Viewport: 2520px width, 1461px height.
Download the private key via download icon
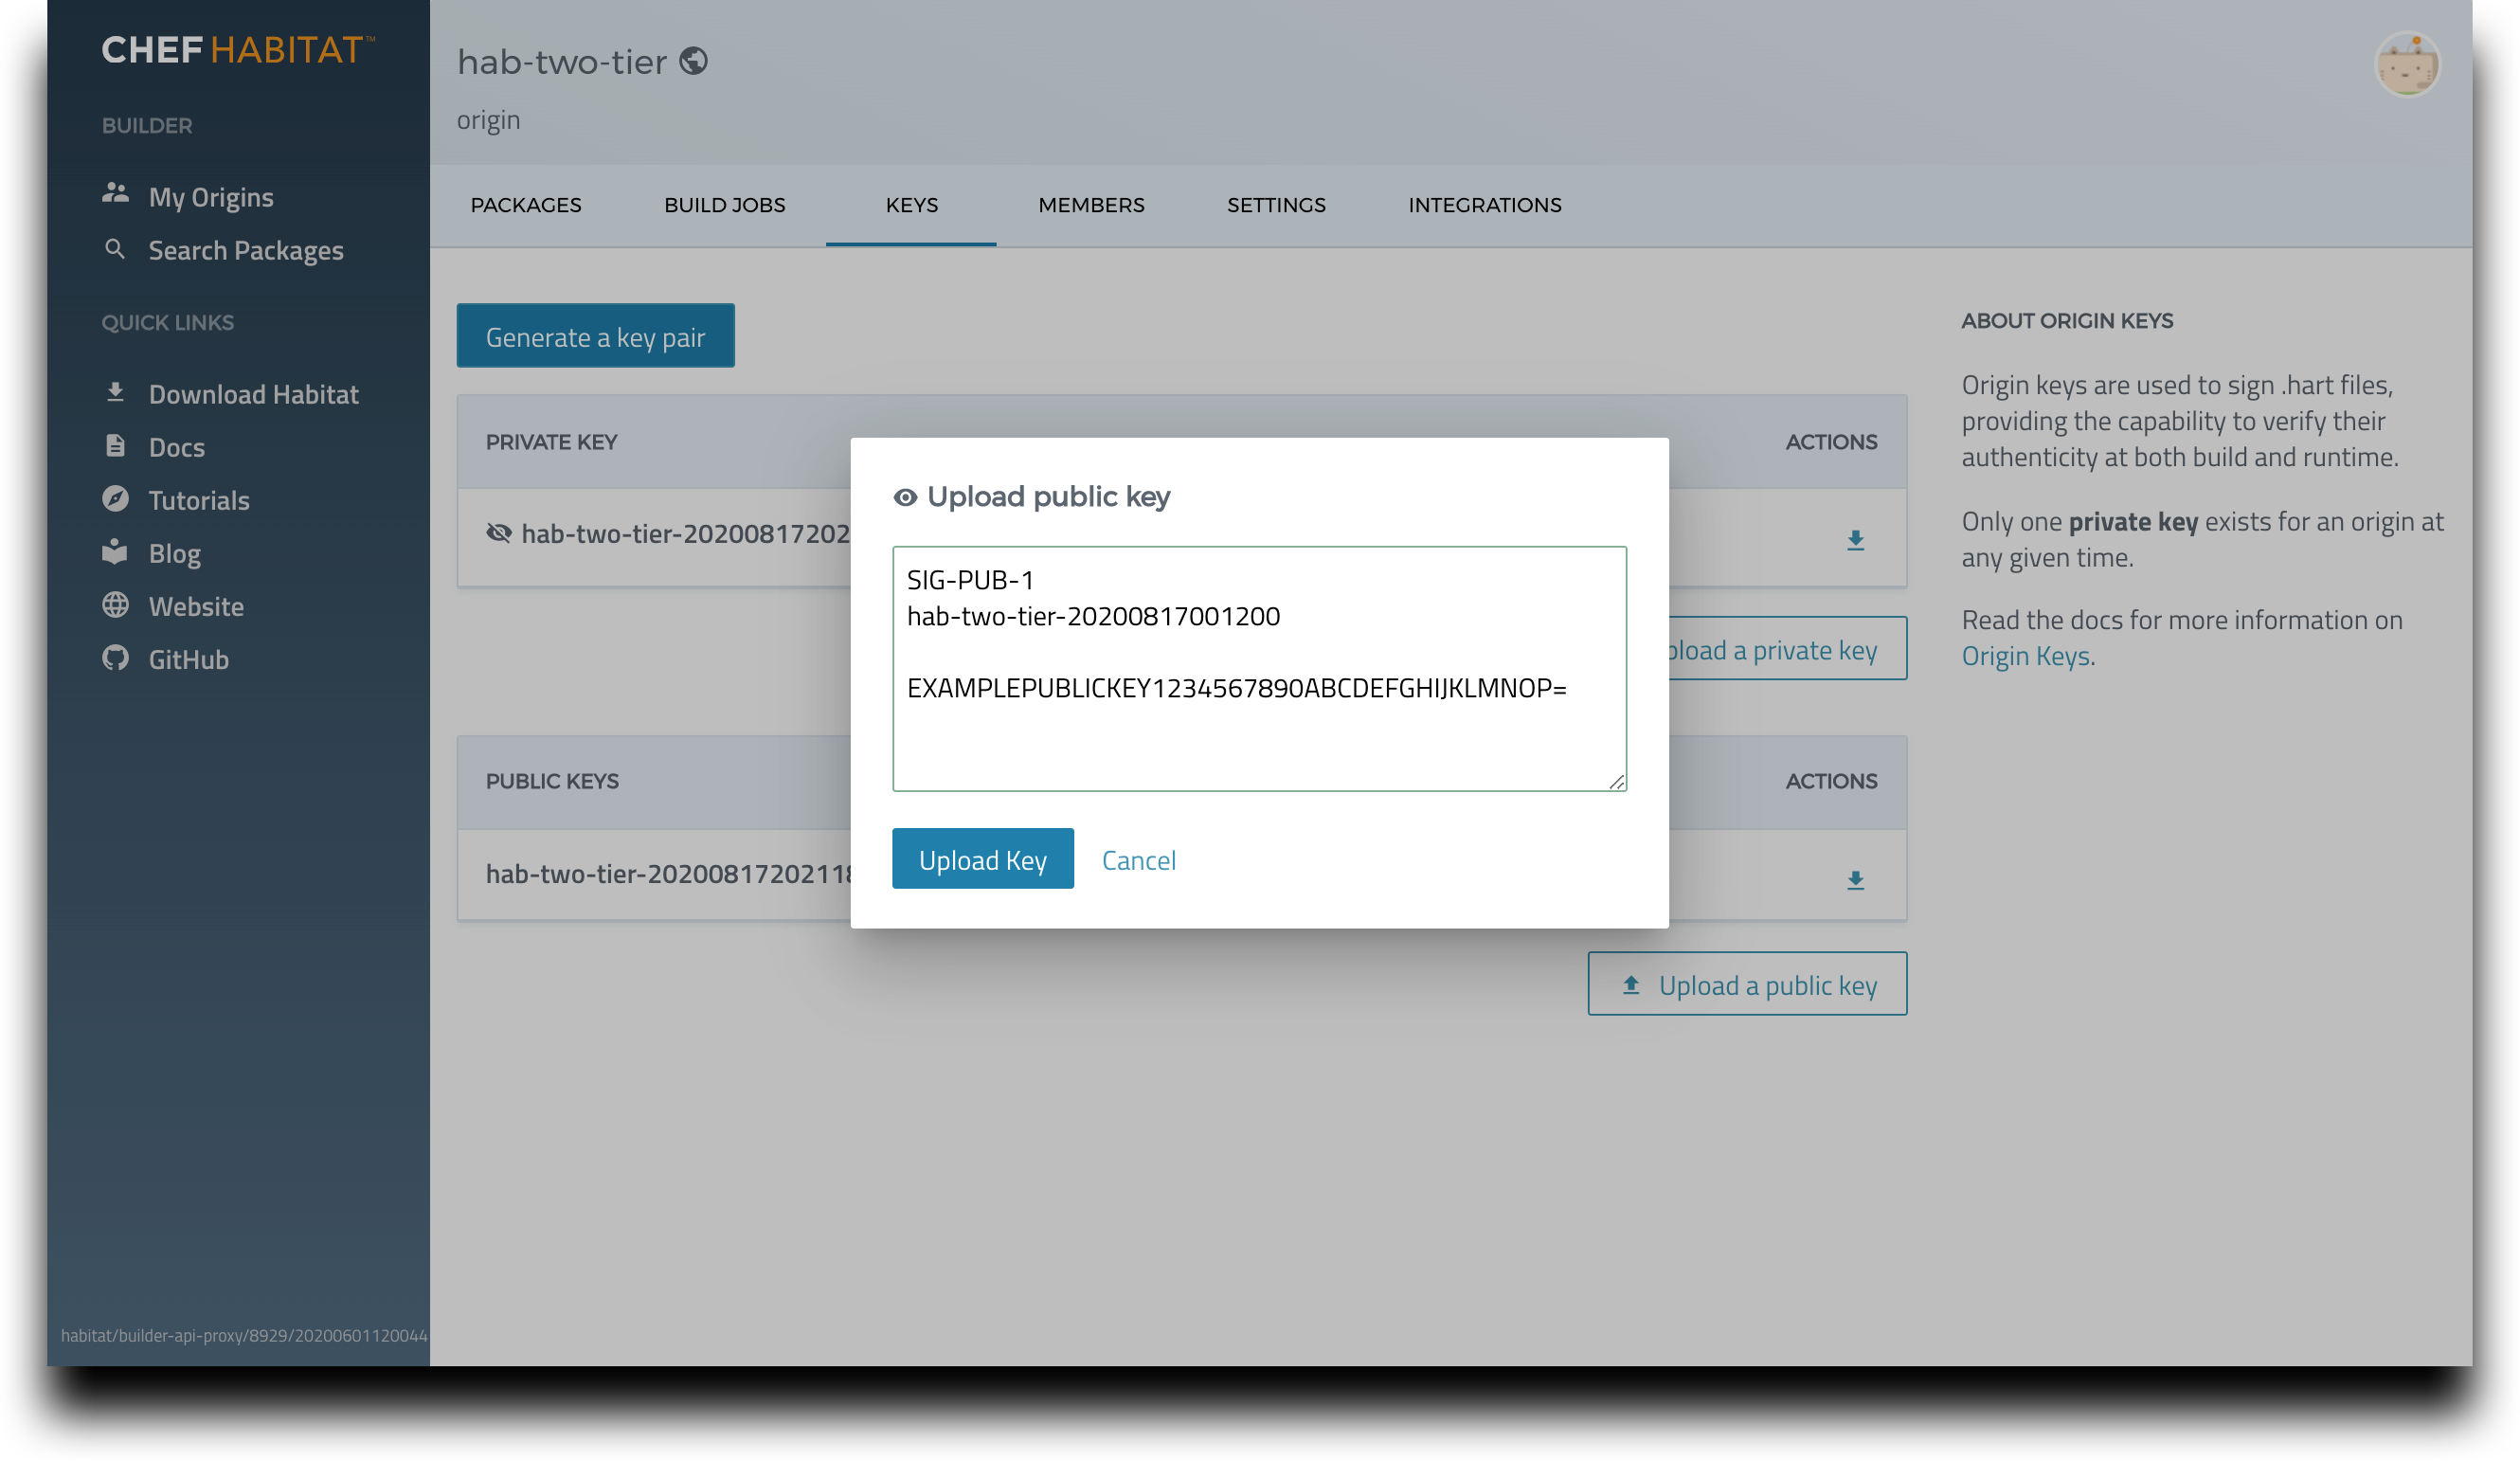tap(1855, 540)
